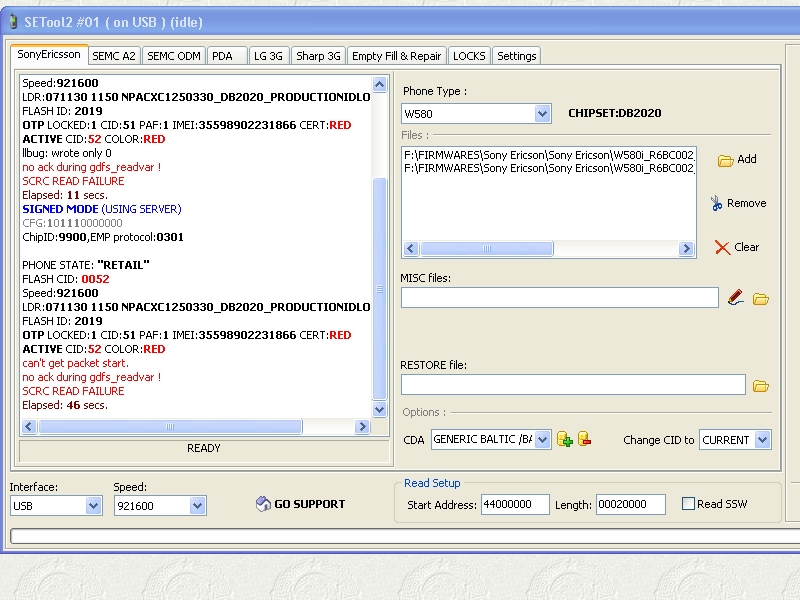Click the PHONE STATE: "RETAIL" log line
800x600 pixels.
pyautogui.click(x=86, y=265)
